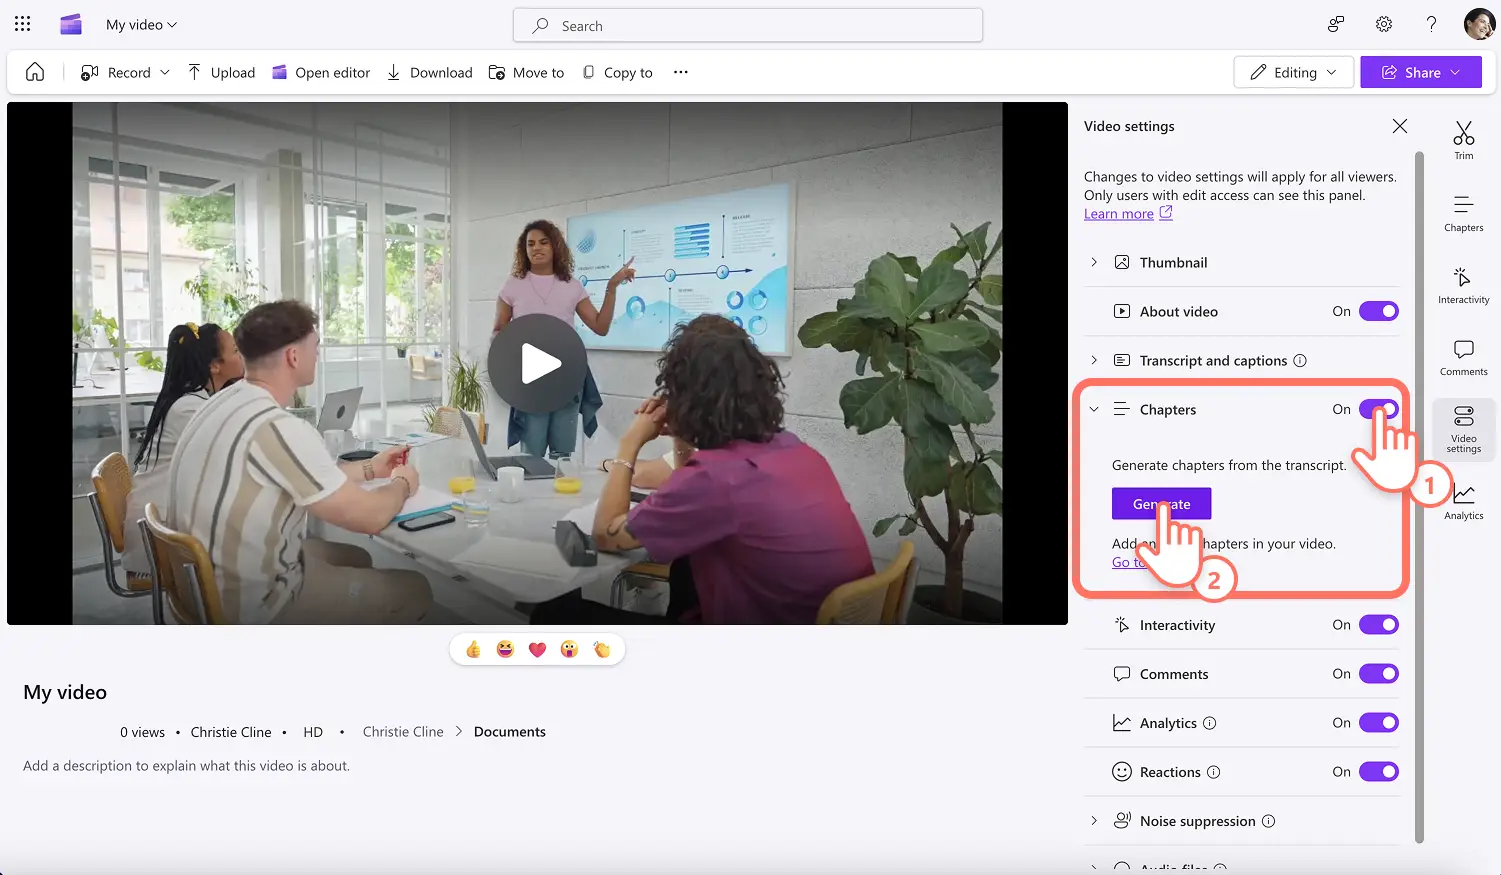Click the Reactions smiley icon in settings
1501x875 pixels.
click(1122, 772)
